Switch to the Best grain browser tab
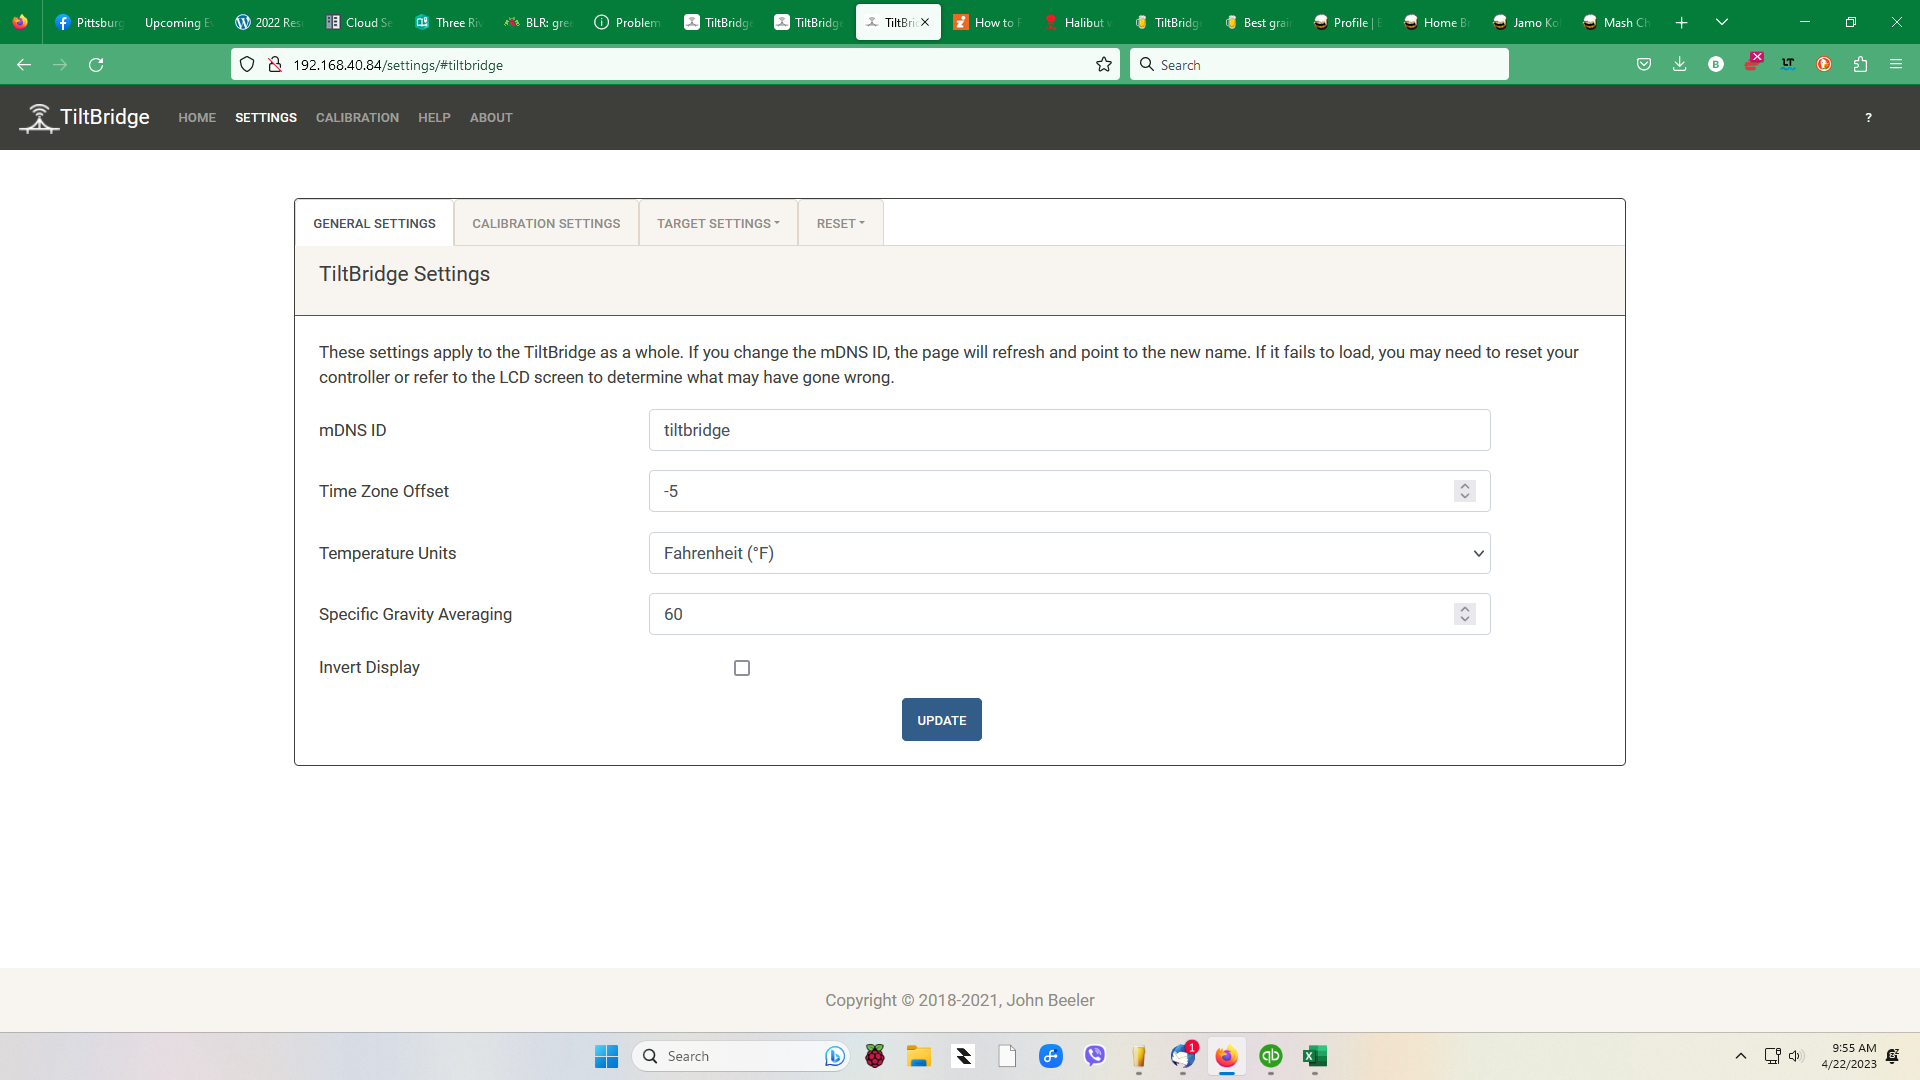The height and width of the screenshot is (1080, 1920). [1258, 22]
